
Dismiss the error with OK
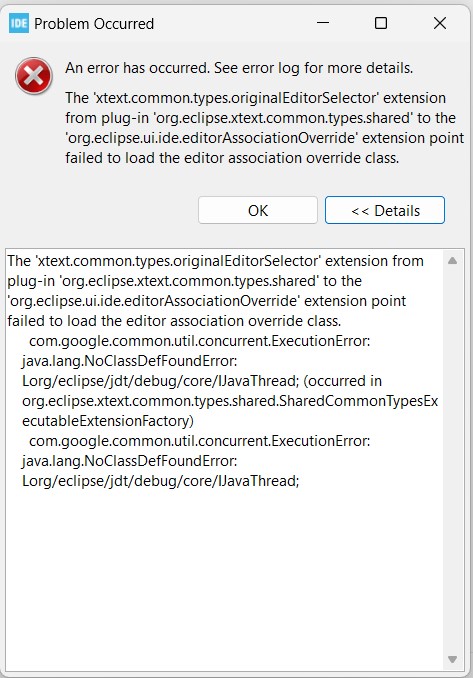click(x=258, y=211)
